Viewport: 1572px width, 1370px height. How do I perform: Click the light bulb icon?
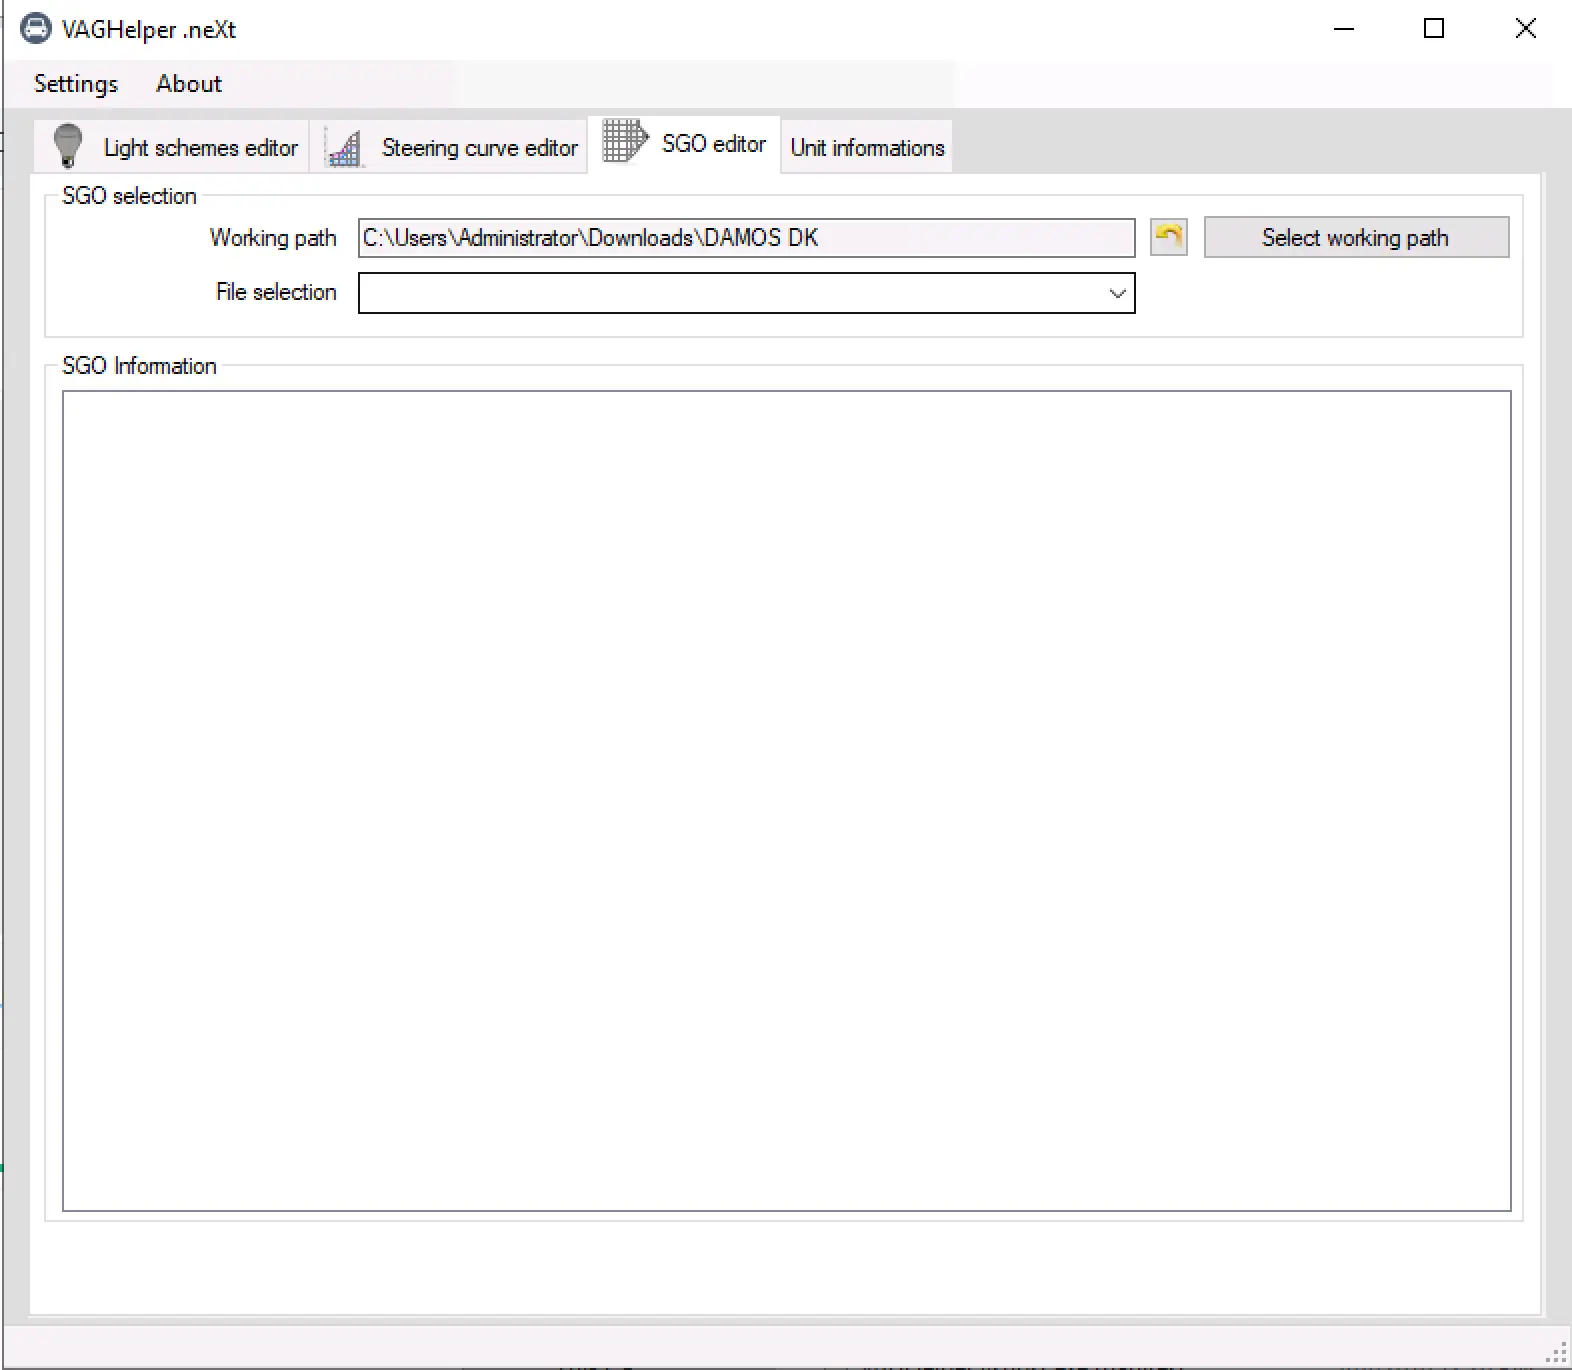pos(68,146)
